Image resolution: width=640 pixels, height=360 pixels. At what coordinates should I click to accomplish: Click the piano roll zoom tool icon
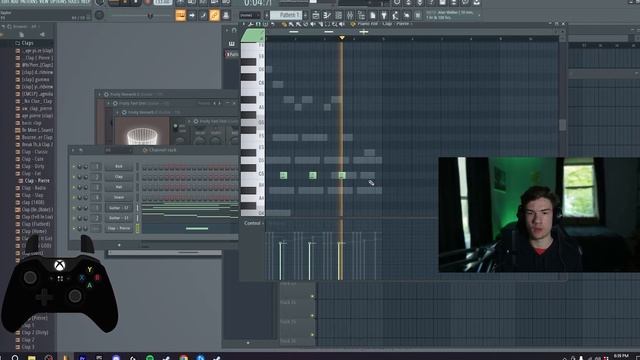click(334, 24)
